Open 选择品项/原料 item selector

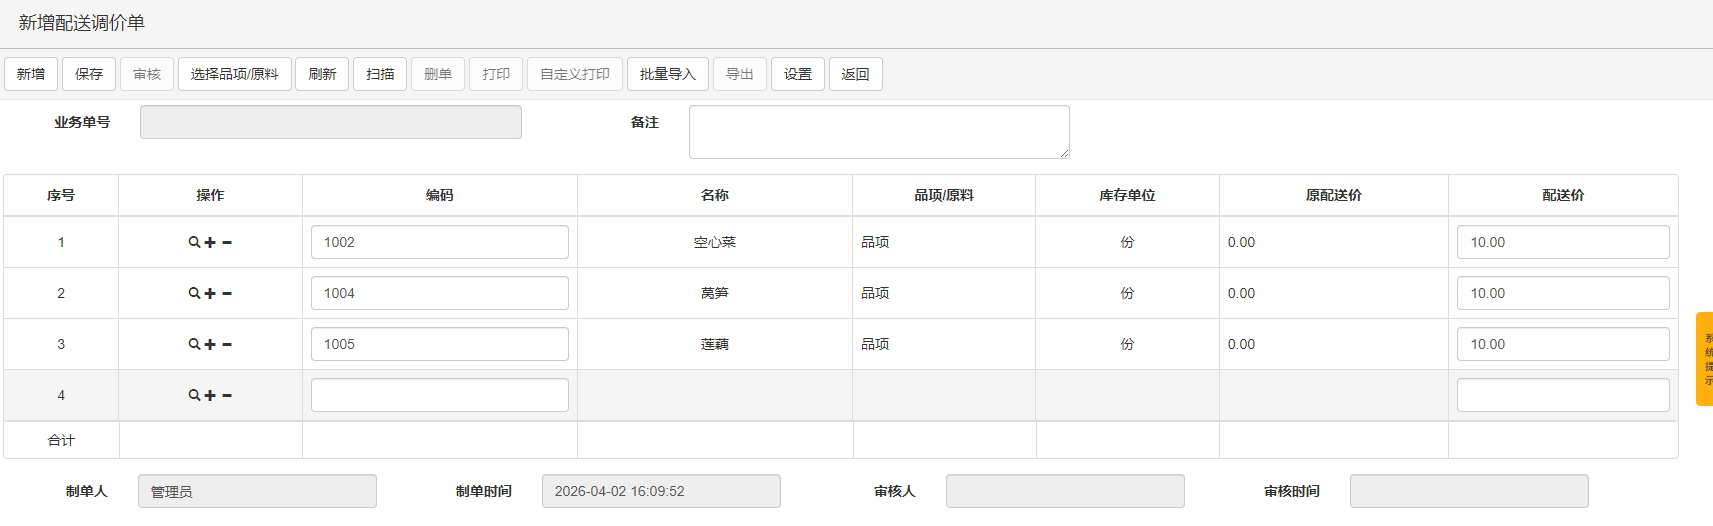pyautogui.click(x=235, y=74)
